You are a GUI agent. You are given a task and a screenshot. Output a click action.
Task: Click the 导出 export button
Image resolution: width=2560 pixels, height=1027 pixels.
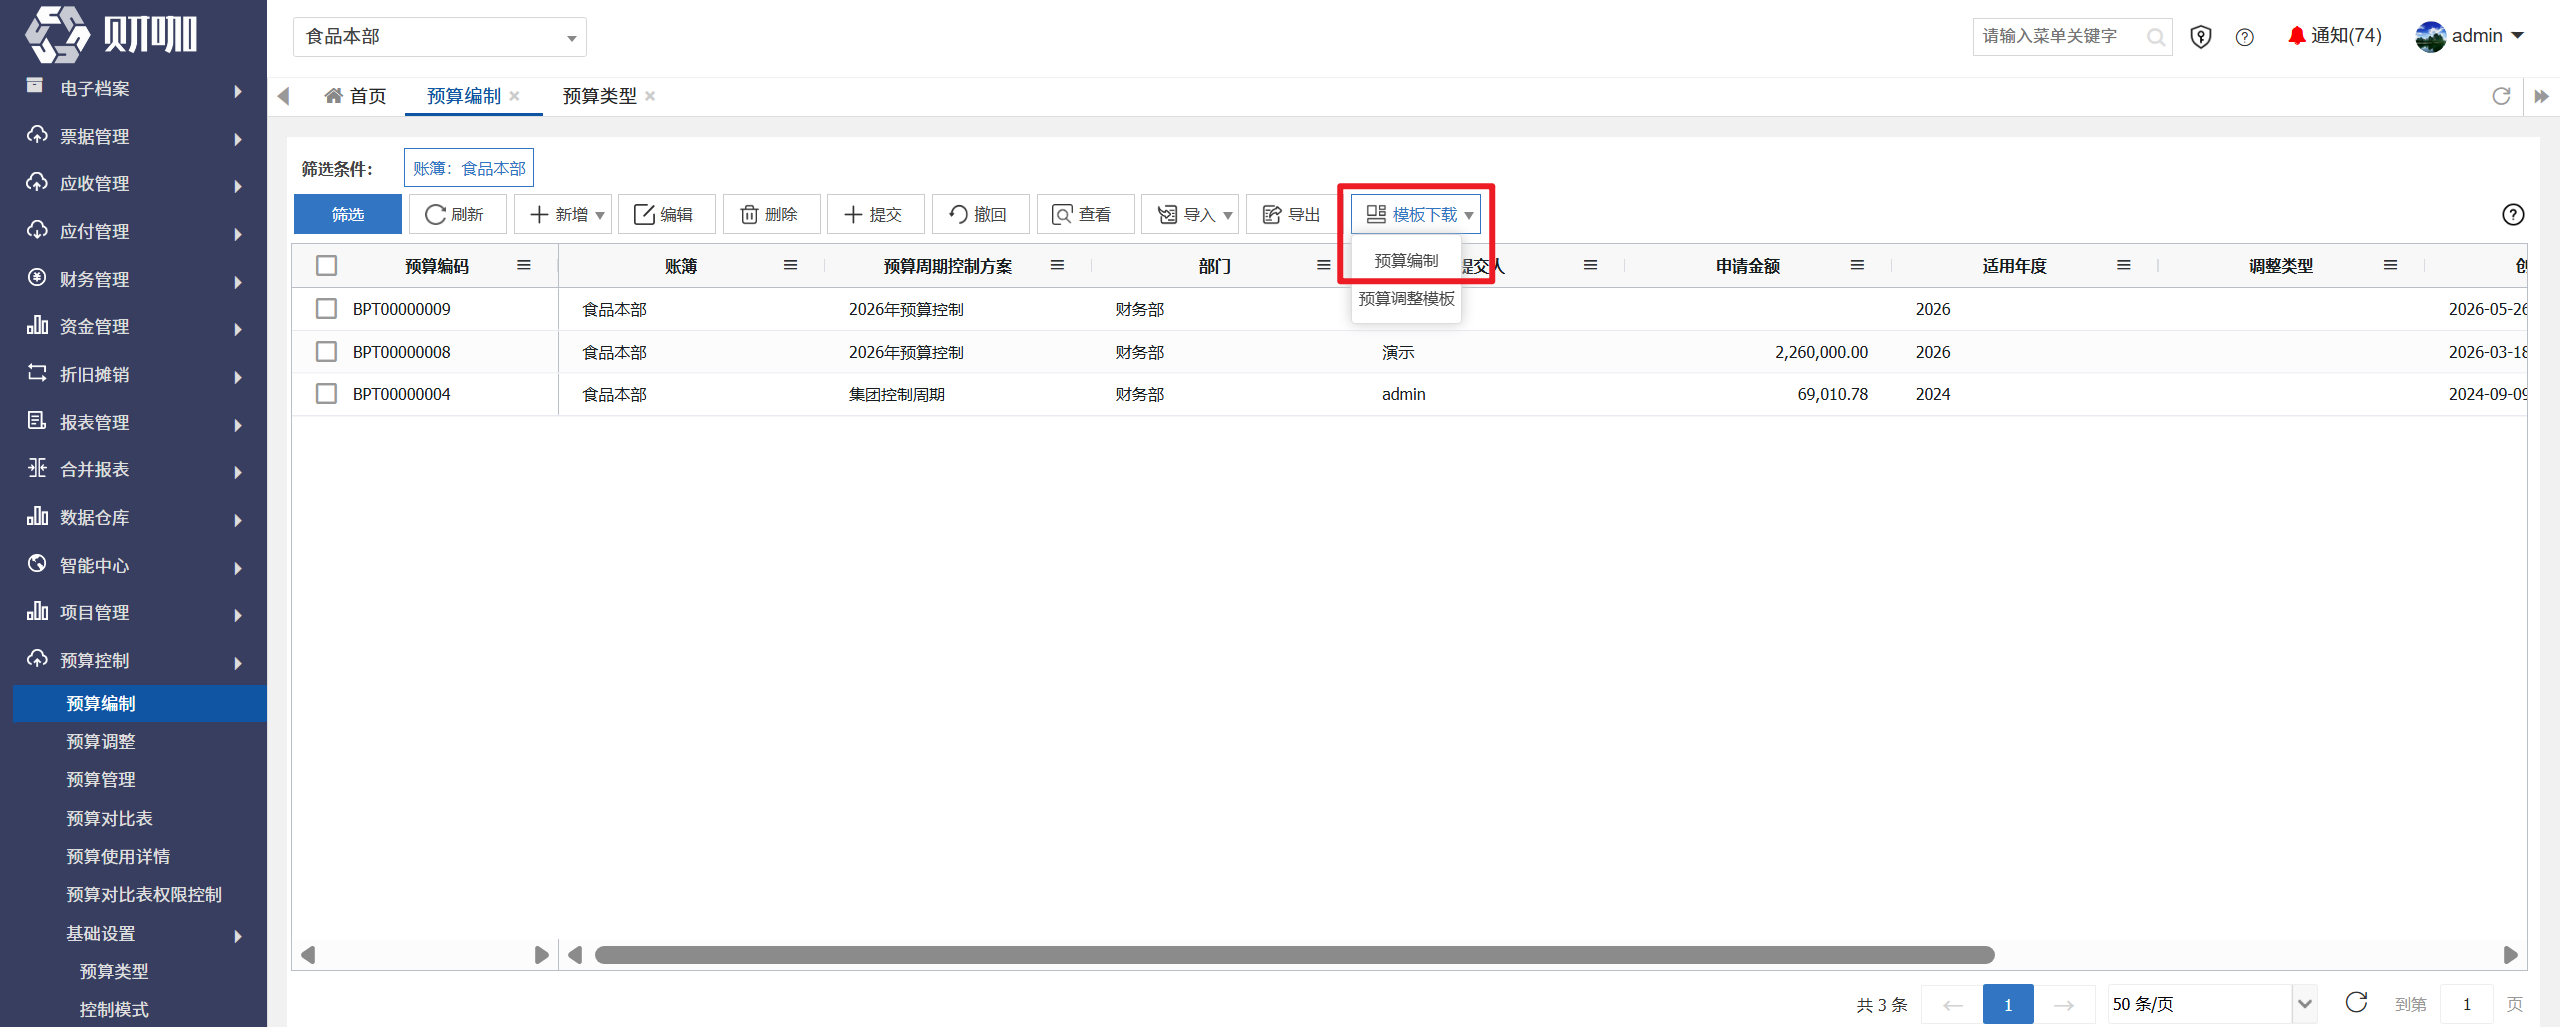(x=1292, y=214)
